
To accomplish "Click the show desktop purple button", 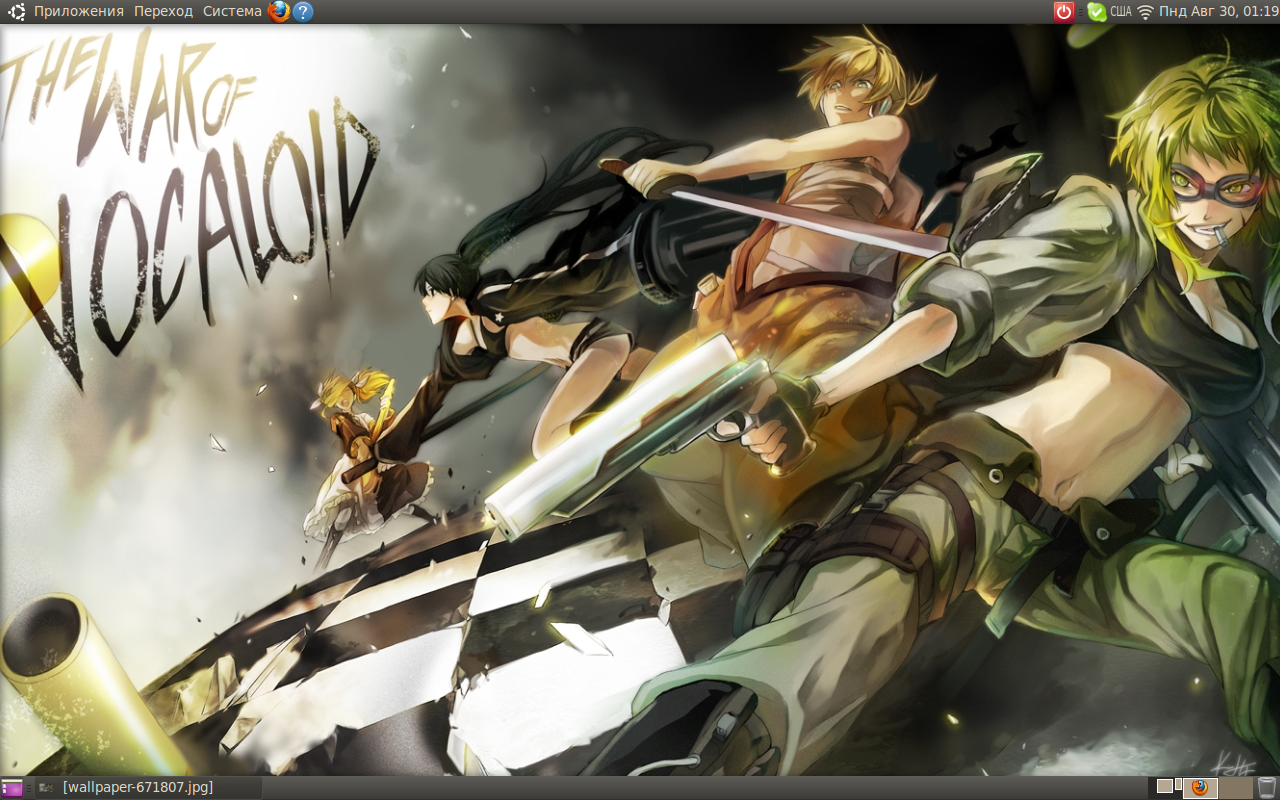I will coord(12,788).
